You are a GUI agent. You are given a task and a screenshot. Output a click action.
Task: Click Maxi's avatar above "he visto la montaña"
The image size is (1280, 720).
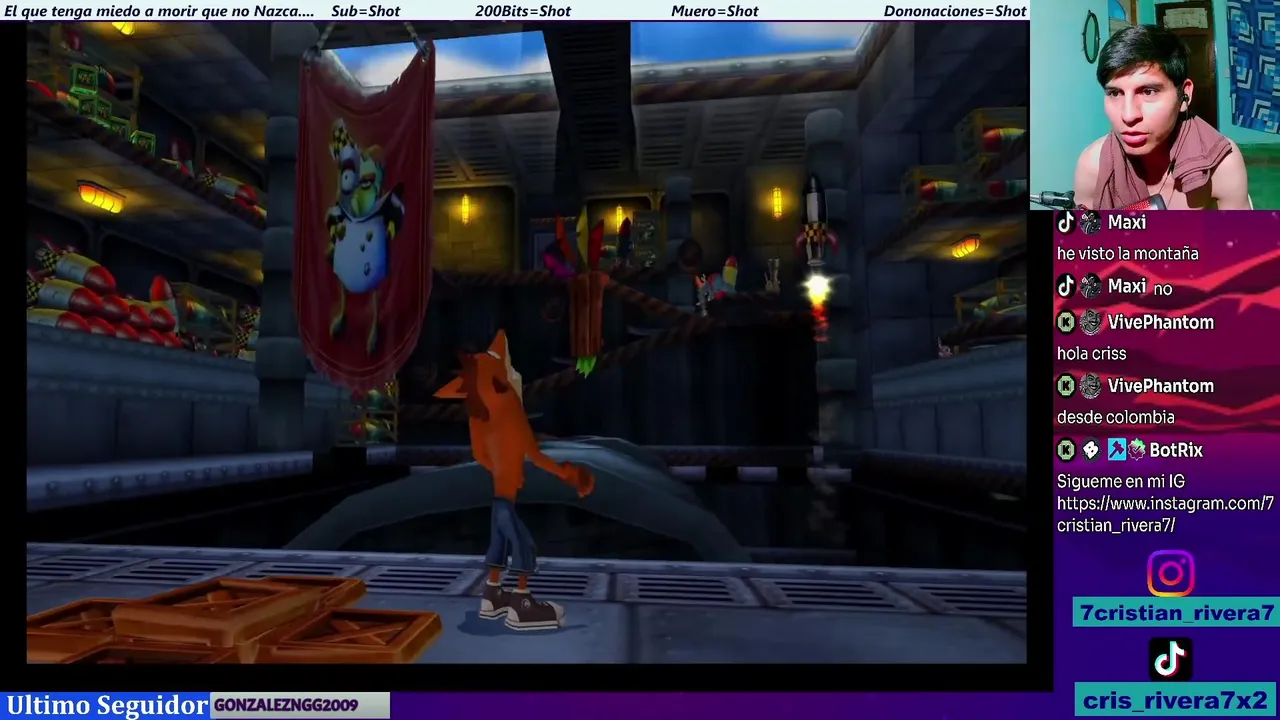pyautogui.click(x=1090, y=223)
